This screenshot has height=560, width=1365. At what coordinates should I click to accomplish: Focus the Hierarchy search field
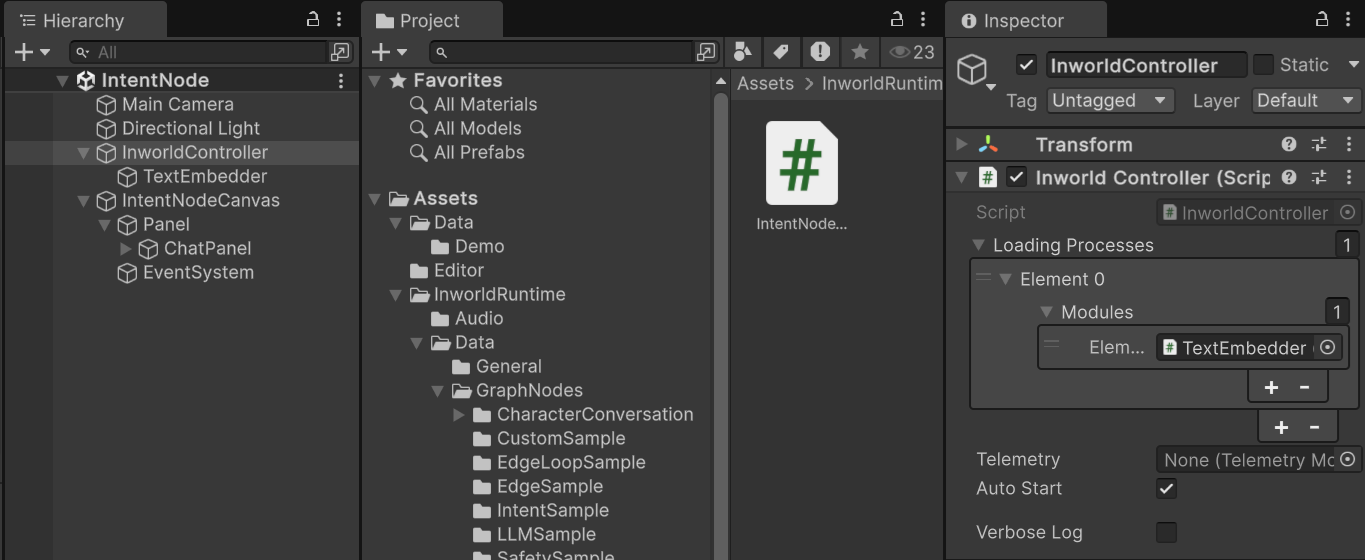point(198,52)
